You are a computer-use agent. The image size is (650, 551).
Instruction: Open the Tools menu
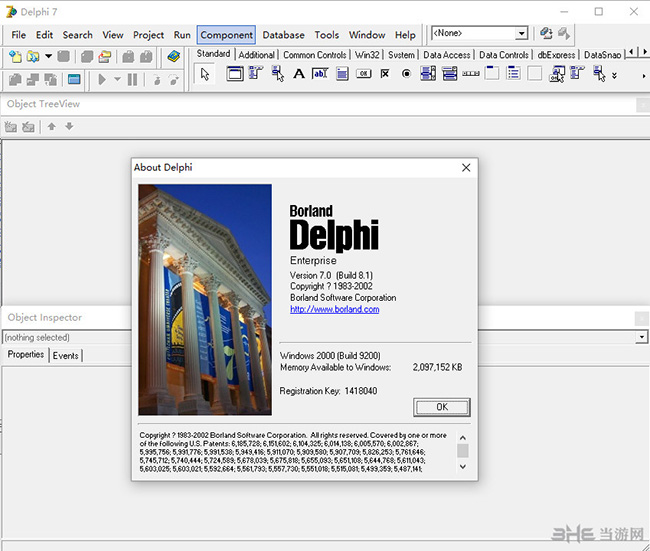(x=327, y=35)
